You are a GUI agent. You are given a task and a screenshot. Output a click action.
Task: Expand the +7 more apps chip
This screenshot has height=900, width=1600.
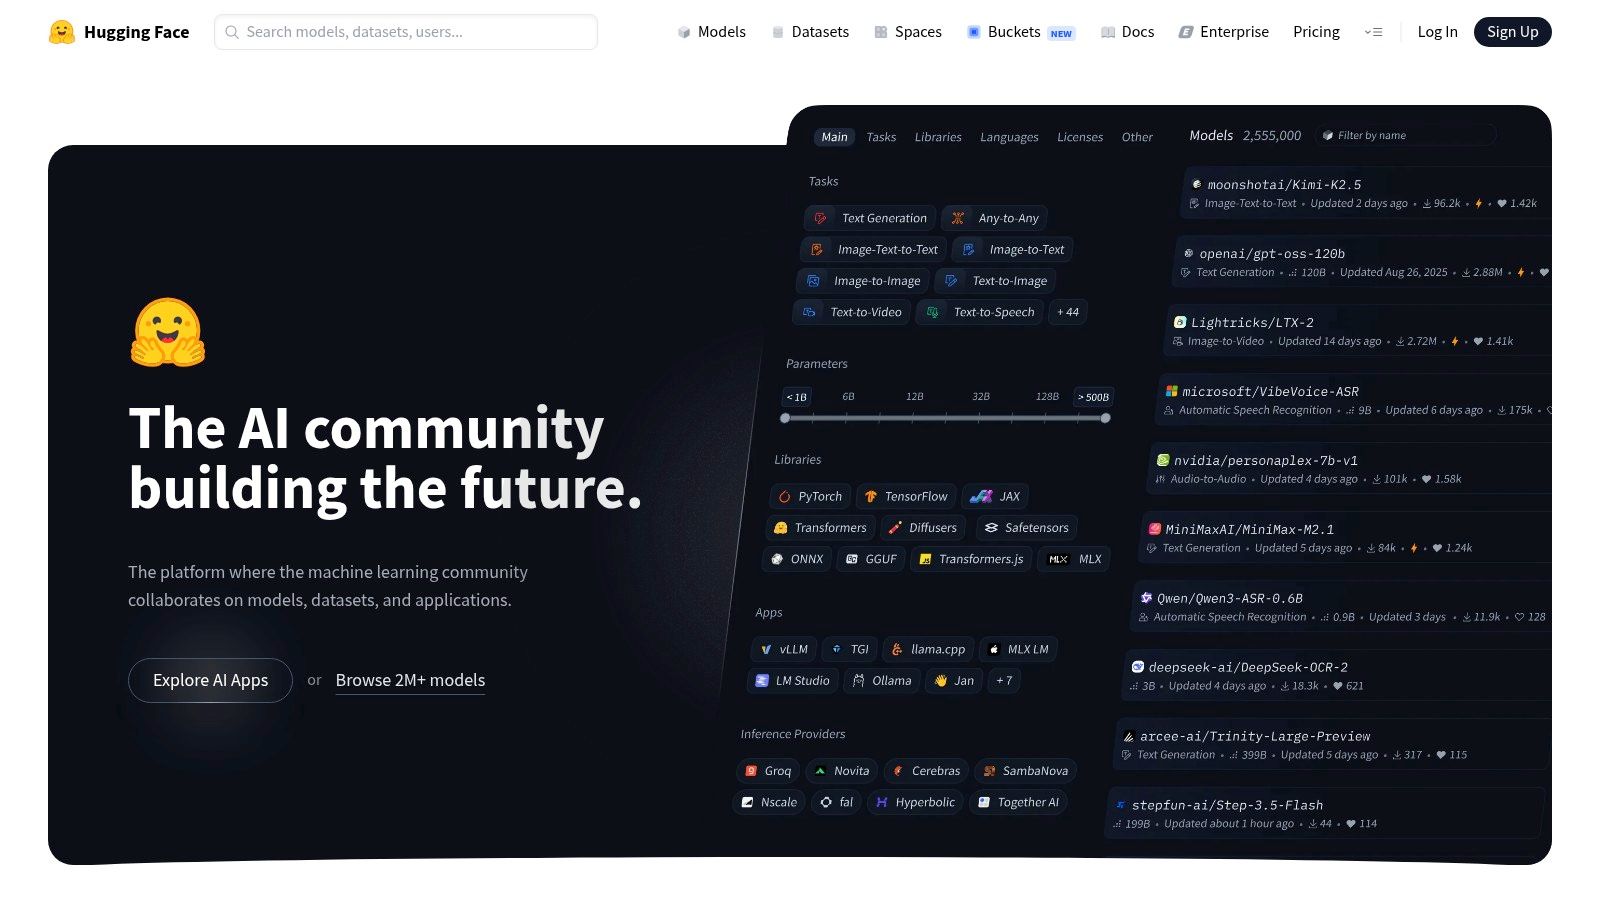pyautogui.click(x=1004, y=680)
